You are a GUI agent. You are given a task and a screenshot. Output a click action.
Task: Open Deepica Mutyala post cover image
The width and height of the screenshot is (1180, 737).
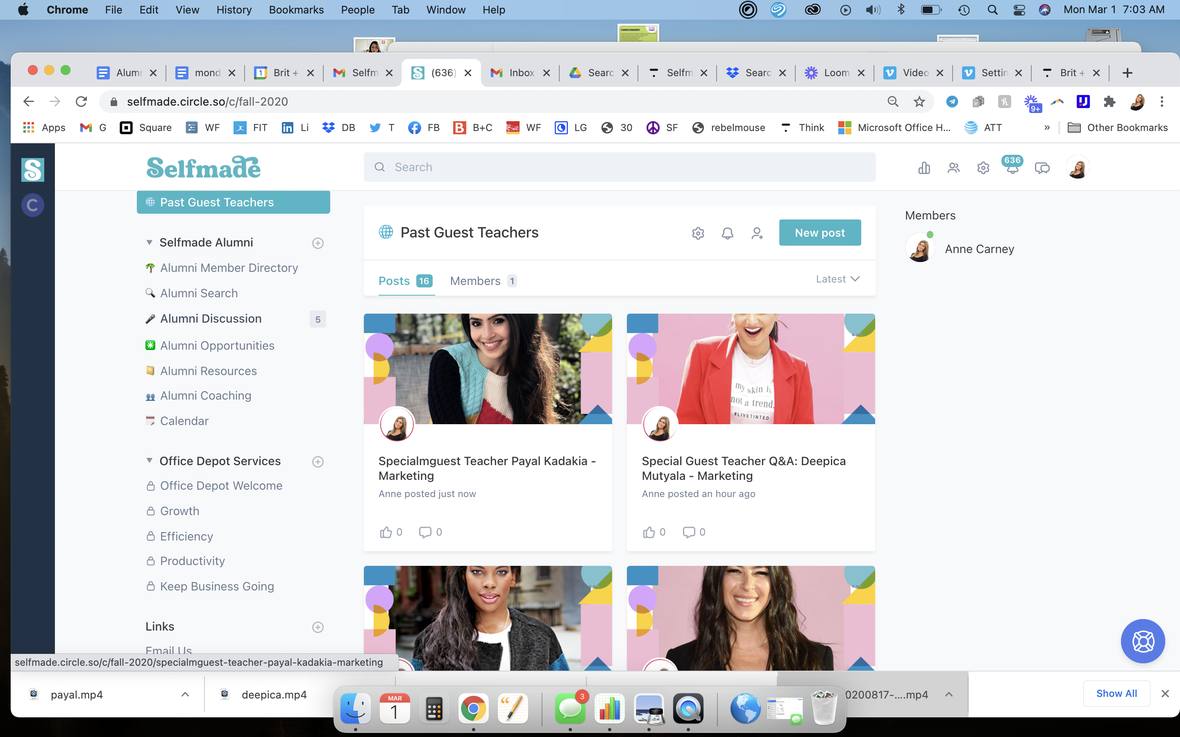(x=750, y=369)
